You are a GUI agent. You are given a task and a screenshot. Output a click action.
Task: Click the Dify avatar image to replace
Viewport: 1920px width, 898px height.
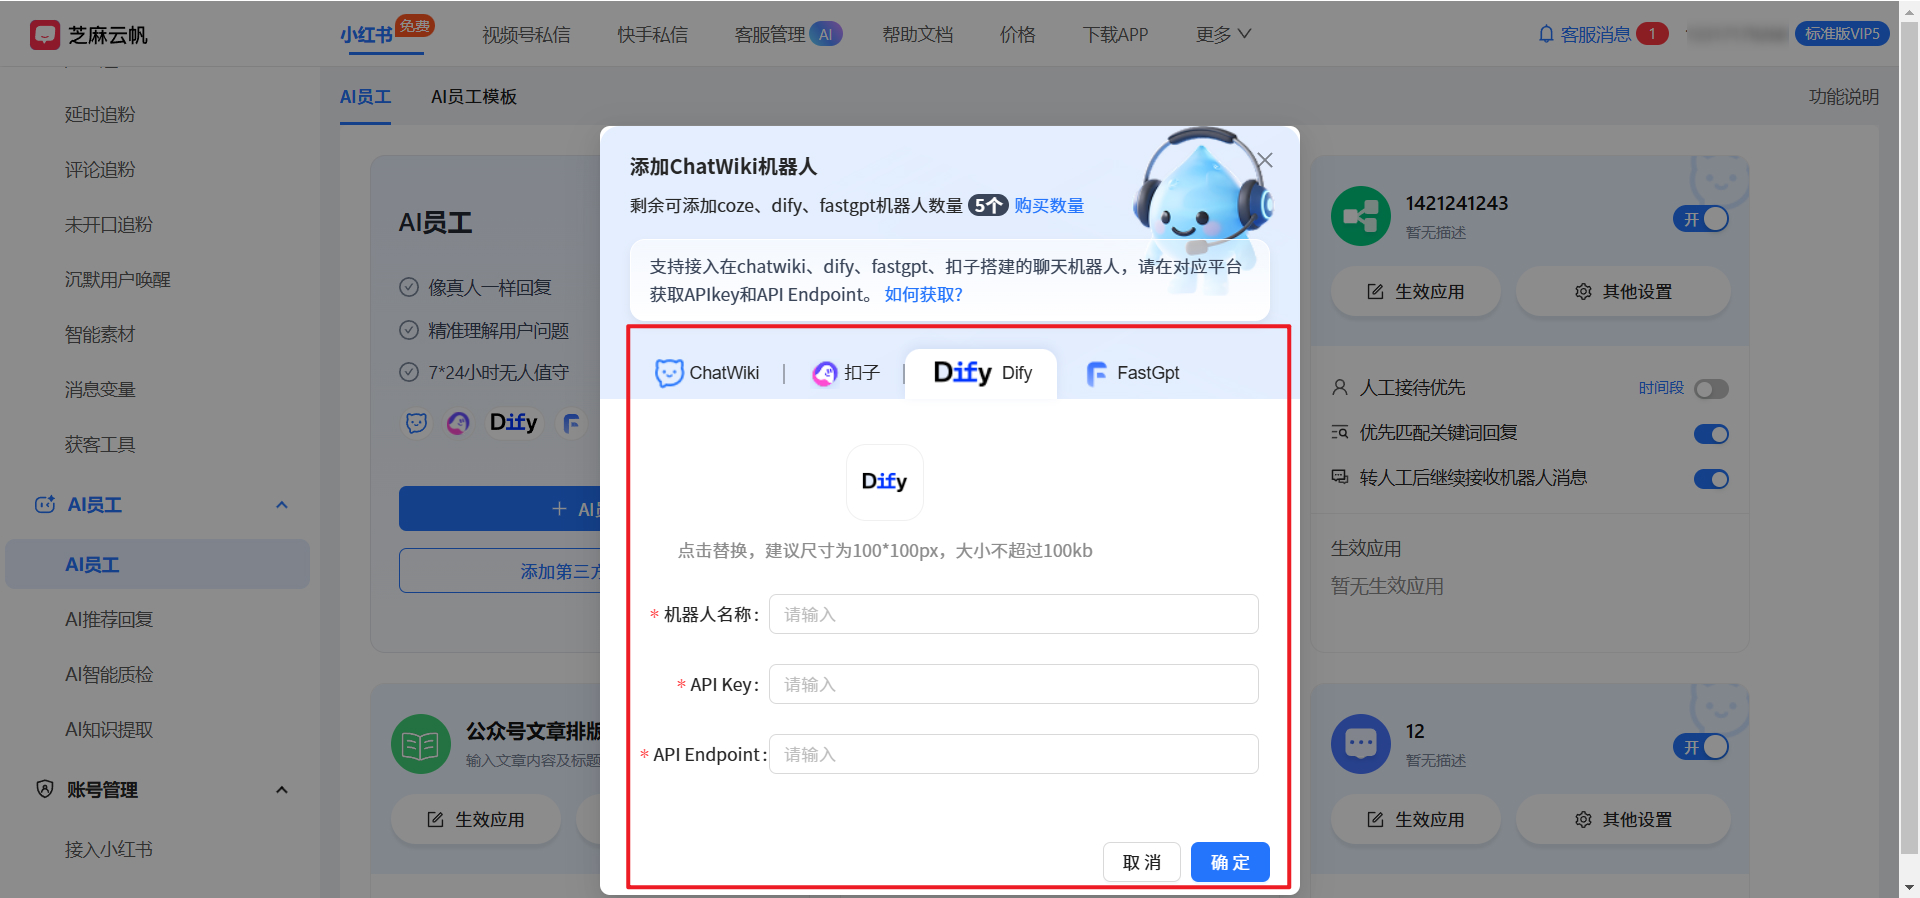pyautogui.click(x=884, y=482)
